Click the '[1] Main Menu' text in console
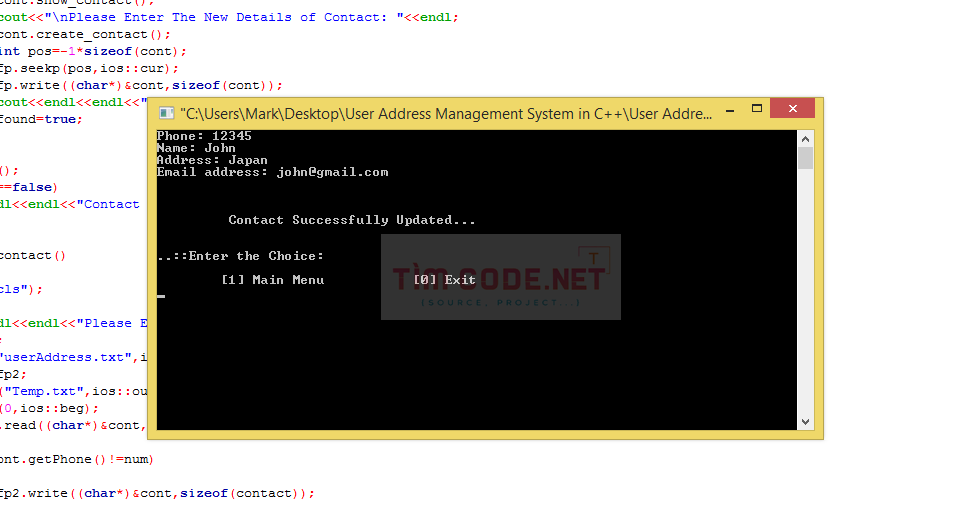962x513 pixels. 272,280
